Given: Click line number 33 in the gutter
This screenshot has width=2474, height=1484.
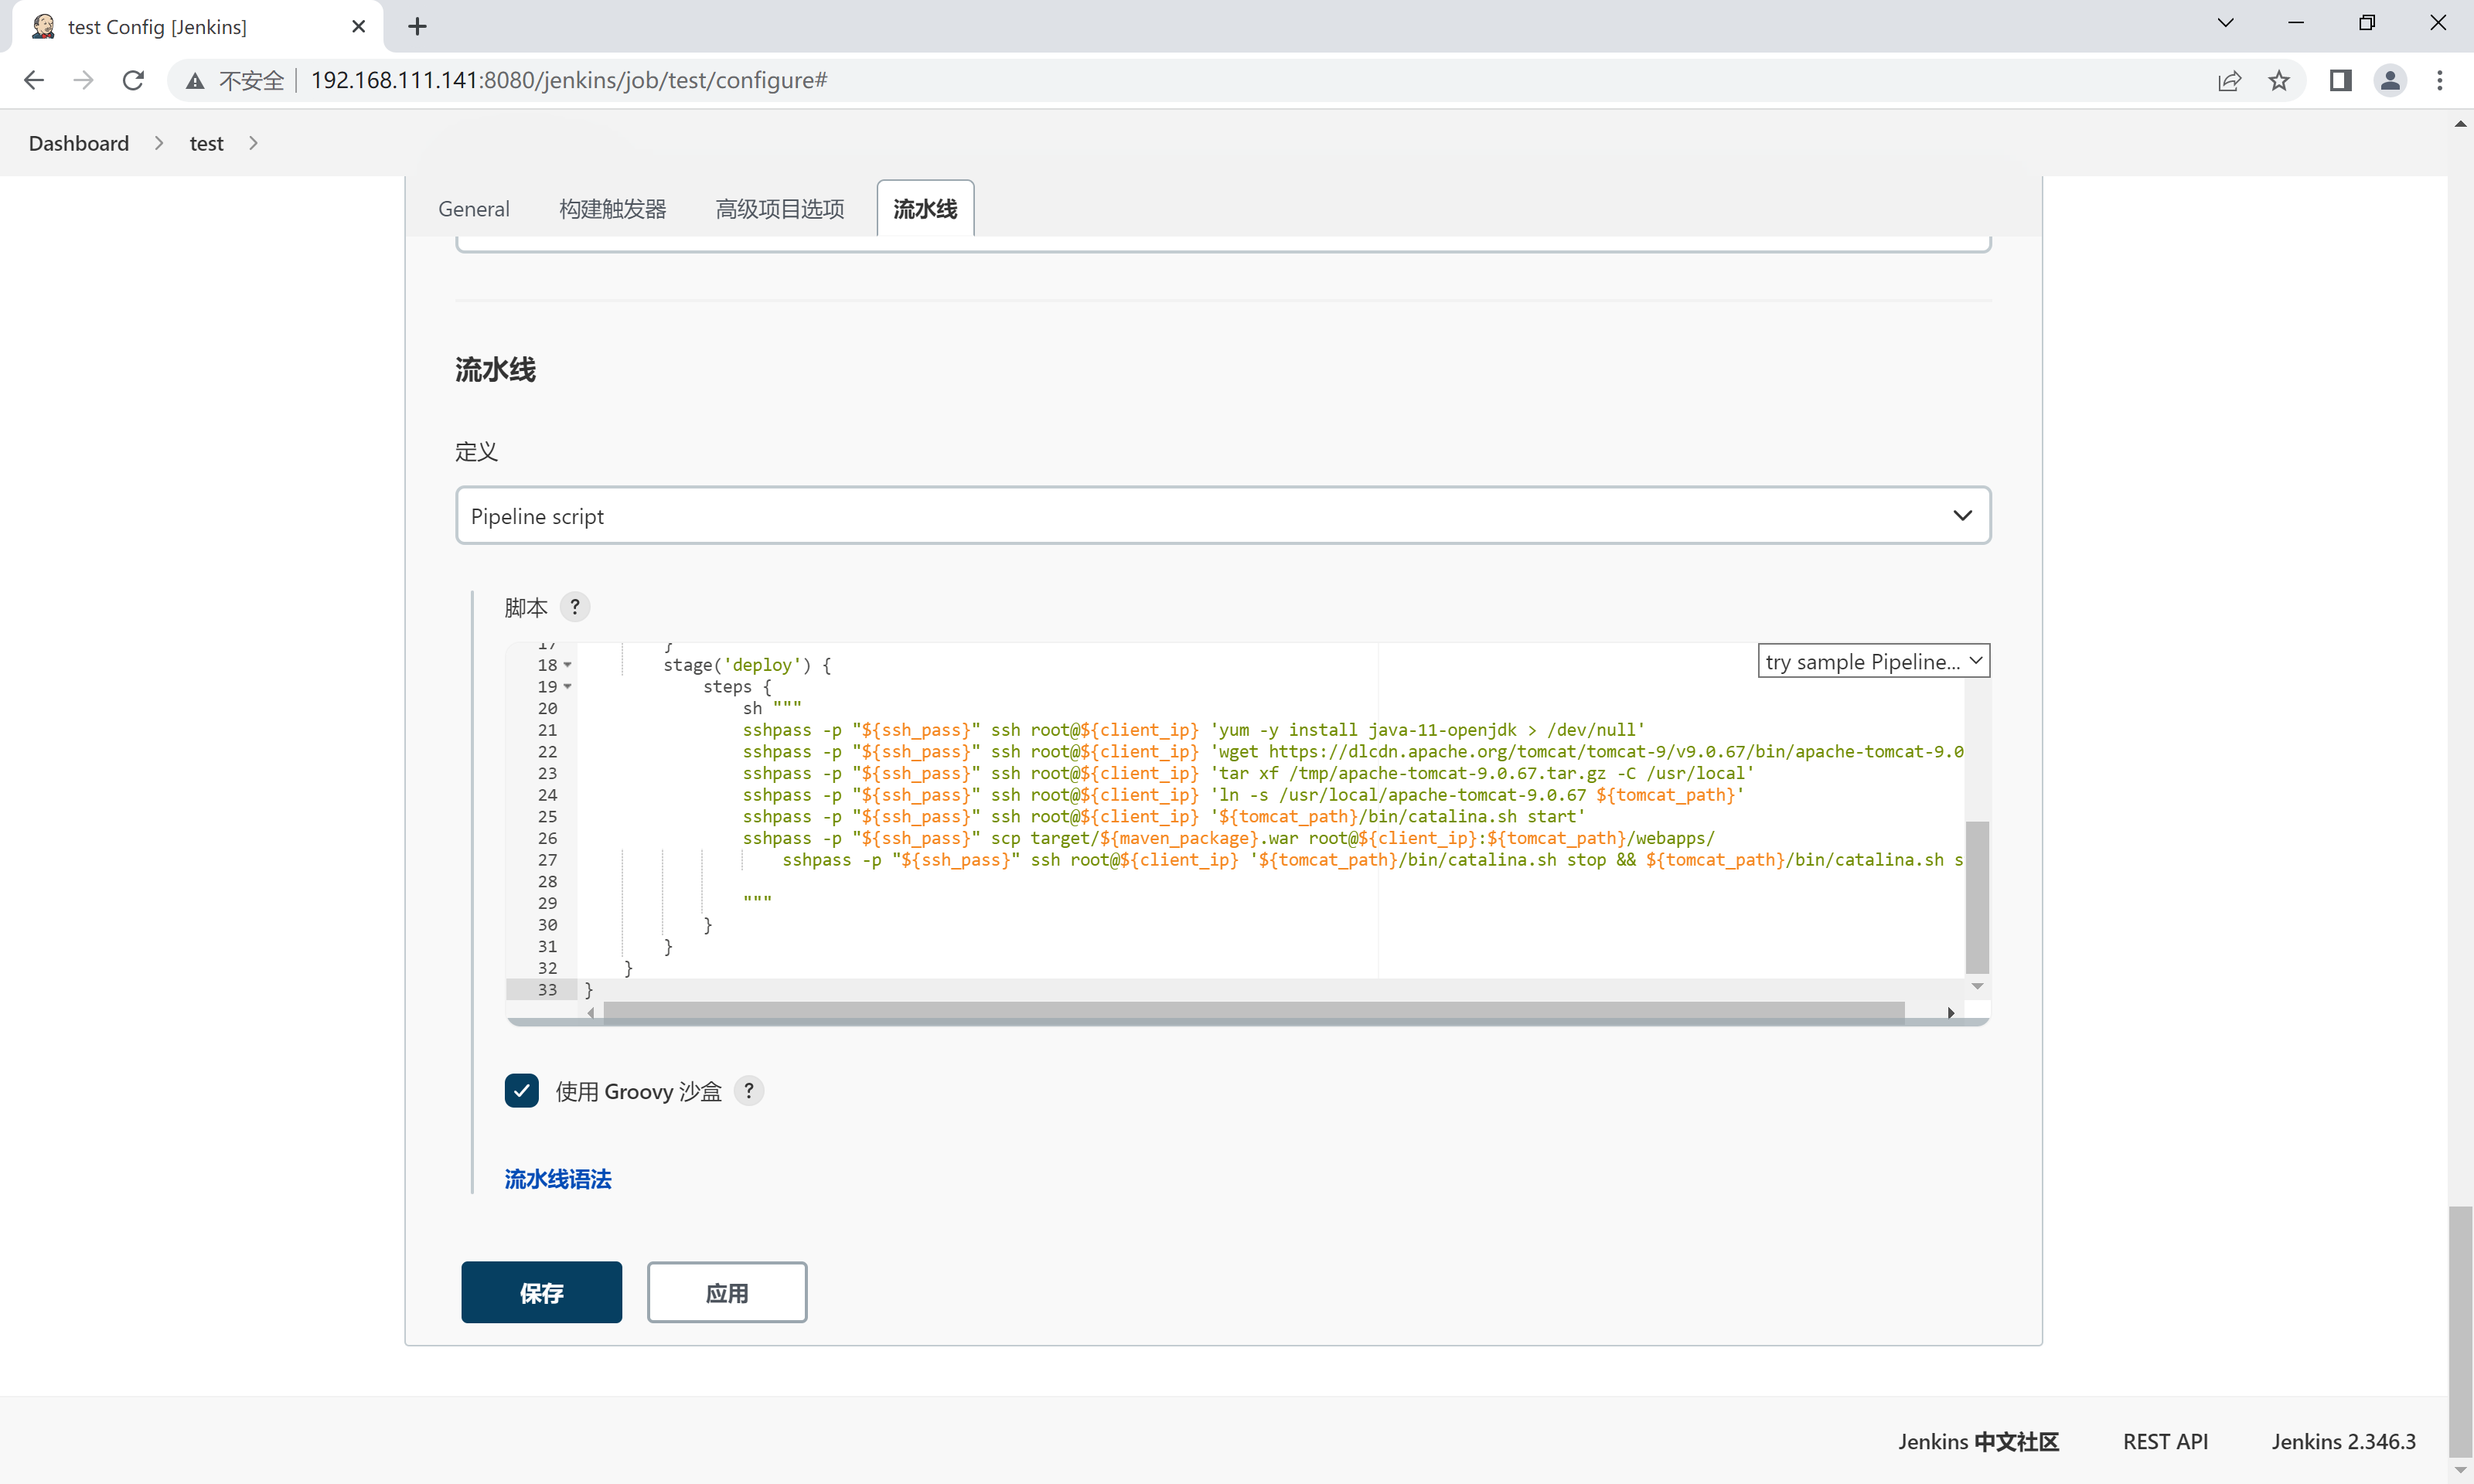Looking at the screenshot, I should 547,989.
